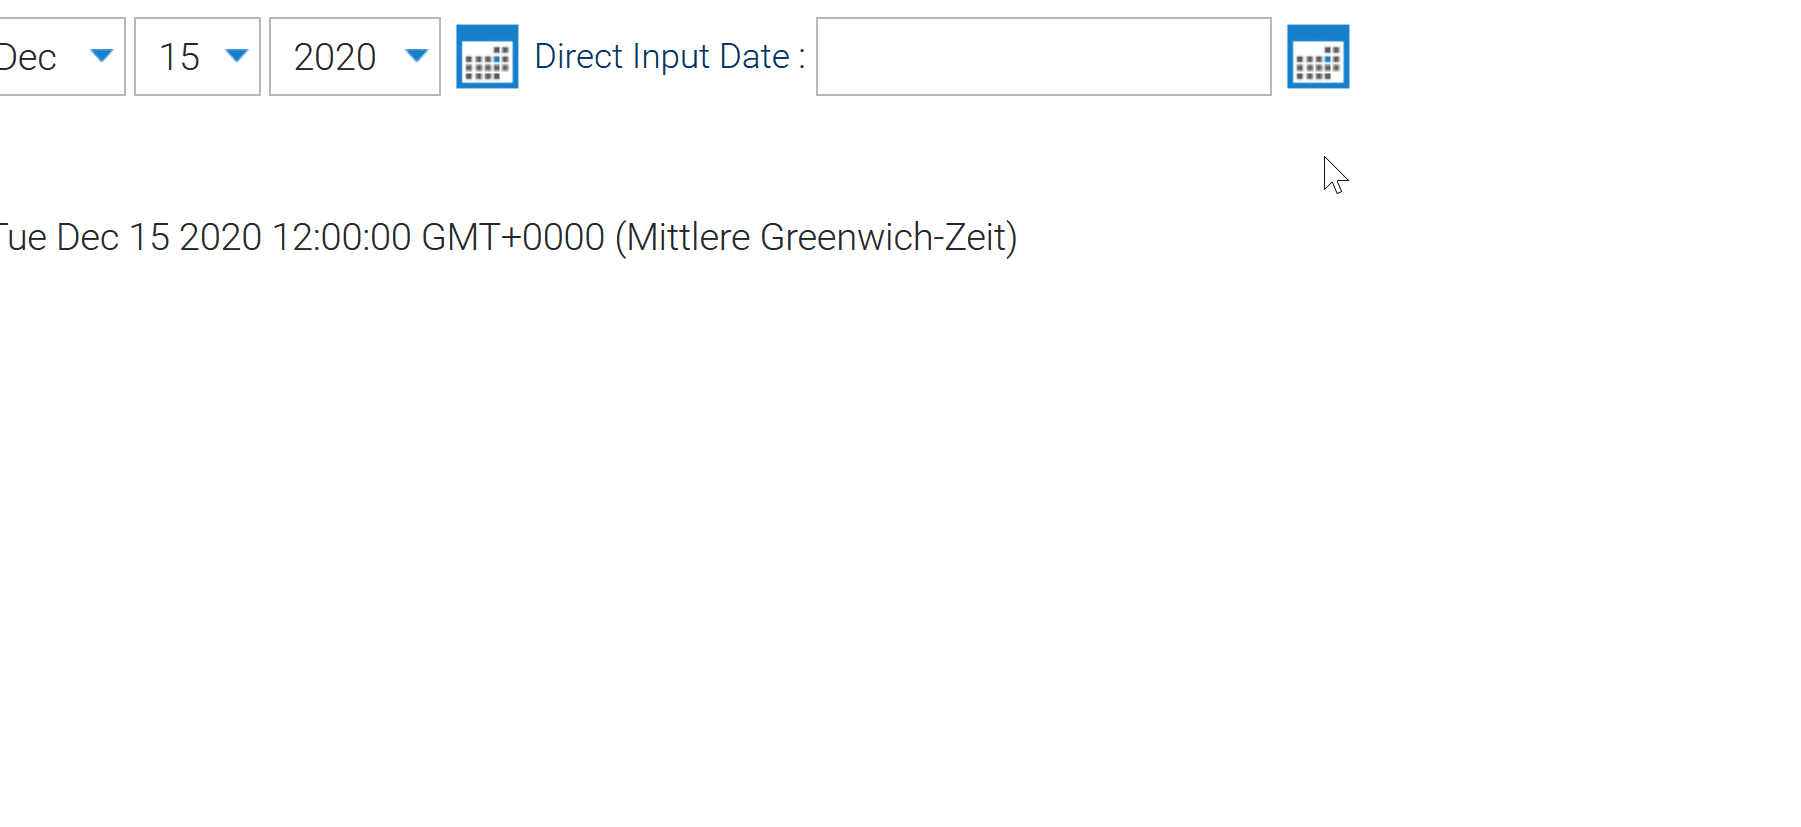This screenshot has width=1801, height=827.
Task: Click the GMT+0000 offset text
Action: (x=513, y=238)
